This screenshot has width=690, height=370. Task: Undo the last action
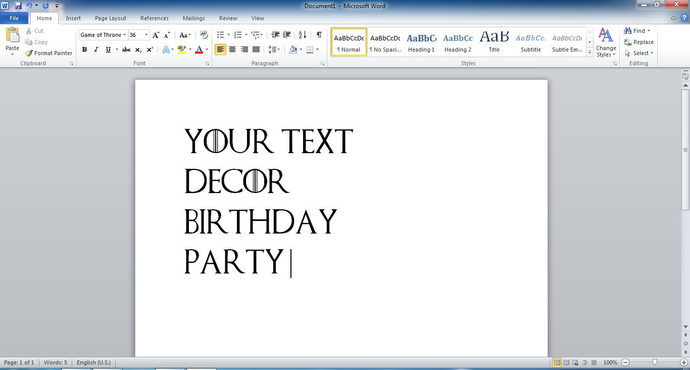(x=29, y=6)
